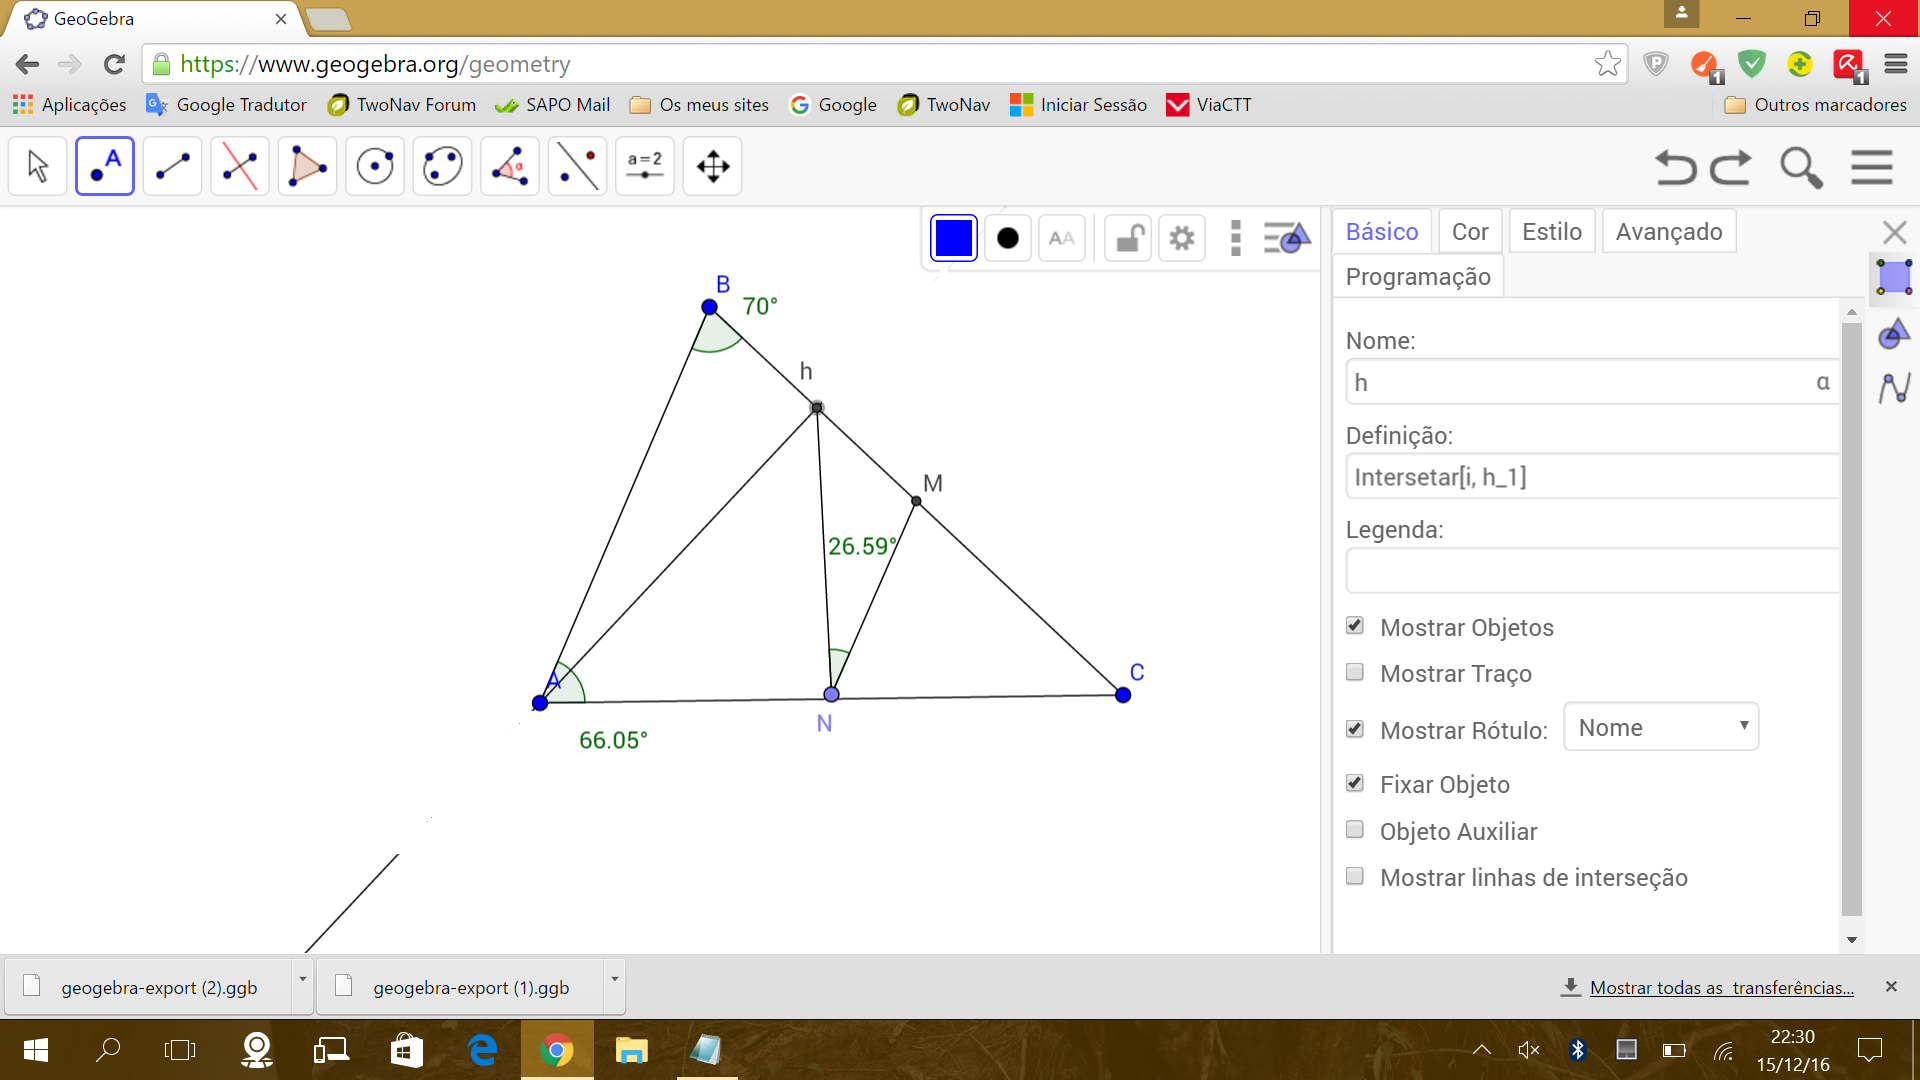Screen dimensions: 1920x1080
Task: Reload the browser page
Action: (x=114, y=64)
